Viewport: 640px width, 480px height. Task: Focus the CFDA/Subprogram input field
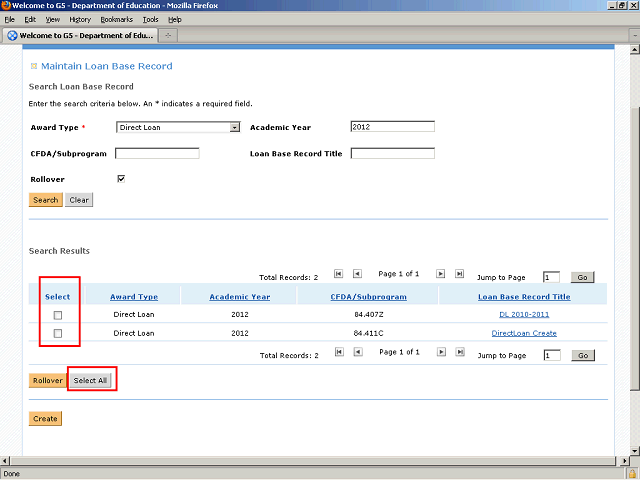click(157, 153)
